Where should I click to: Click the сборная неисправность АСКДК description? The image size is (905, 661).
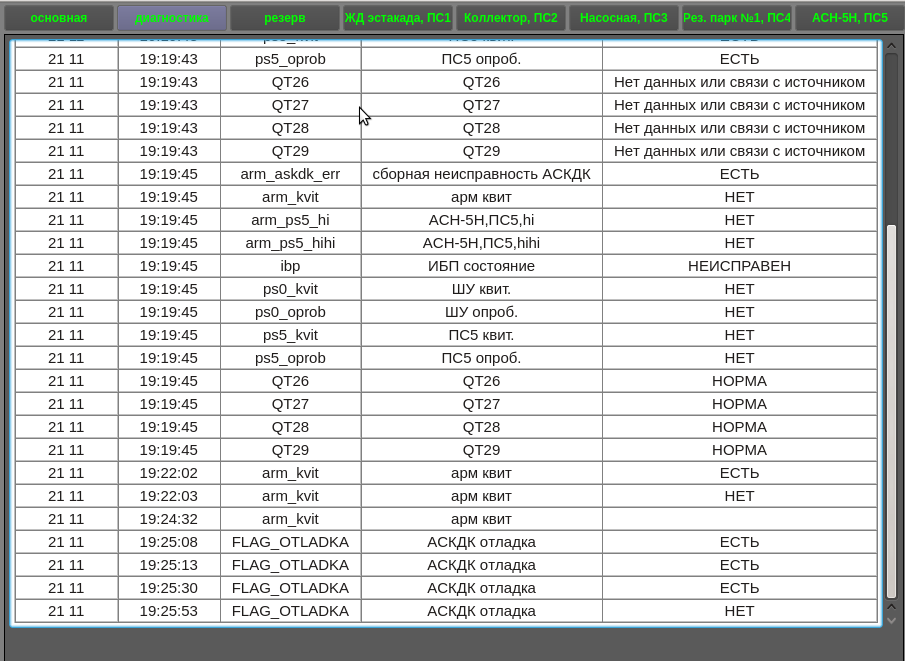[481, 174]
